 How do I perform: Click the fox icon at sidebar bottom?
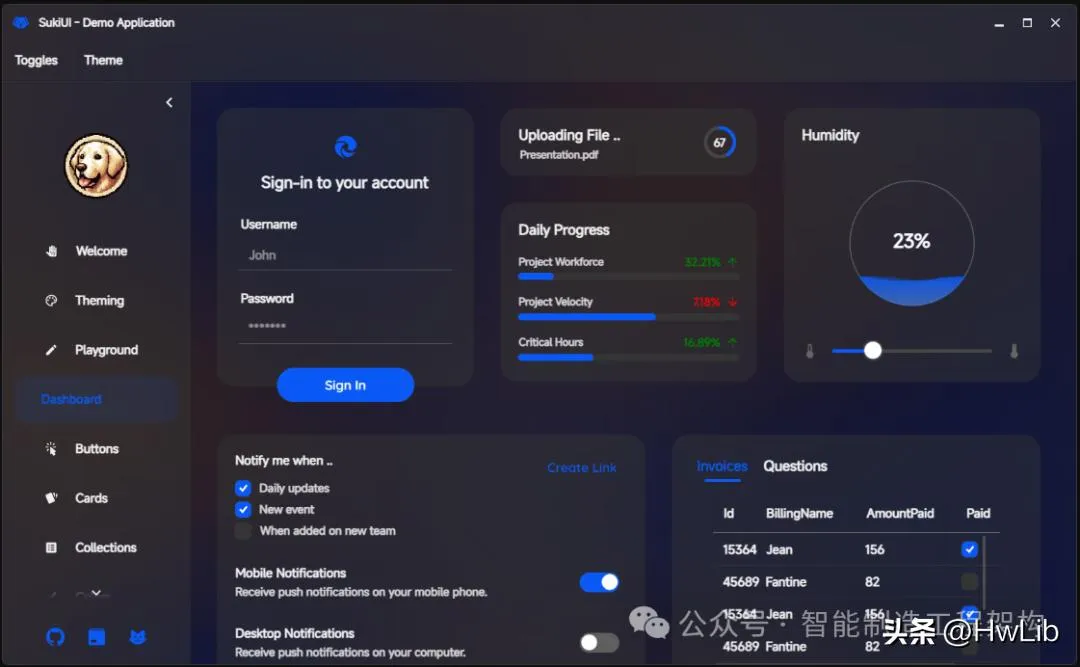138,637
